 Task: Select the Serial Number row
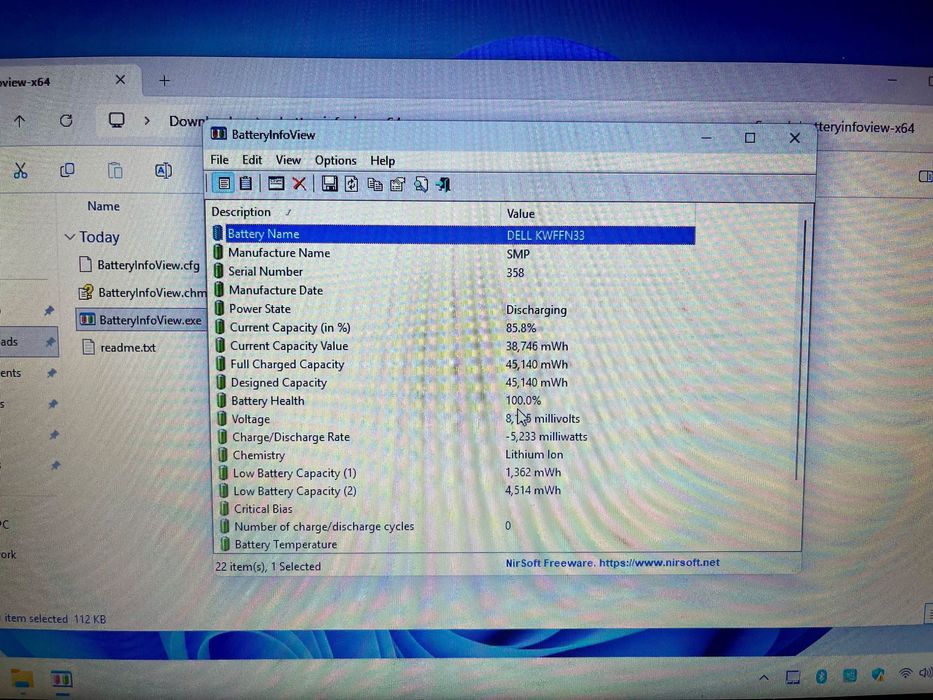453,271
